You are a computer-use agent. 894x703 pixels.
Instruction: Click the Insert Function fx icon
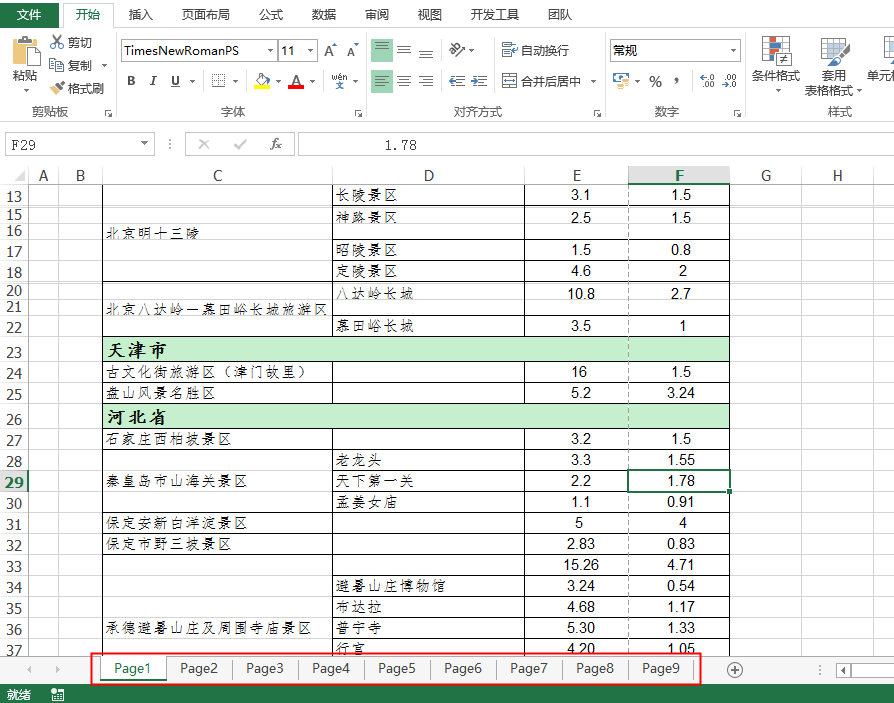276,145
